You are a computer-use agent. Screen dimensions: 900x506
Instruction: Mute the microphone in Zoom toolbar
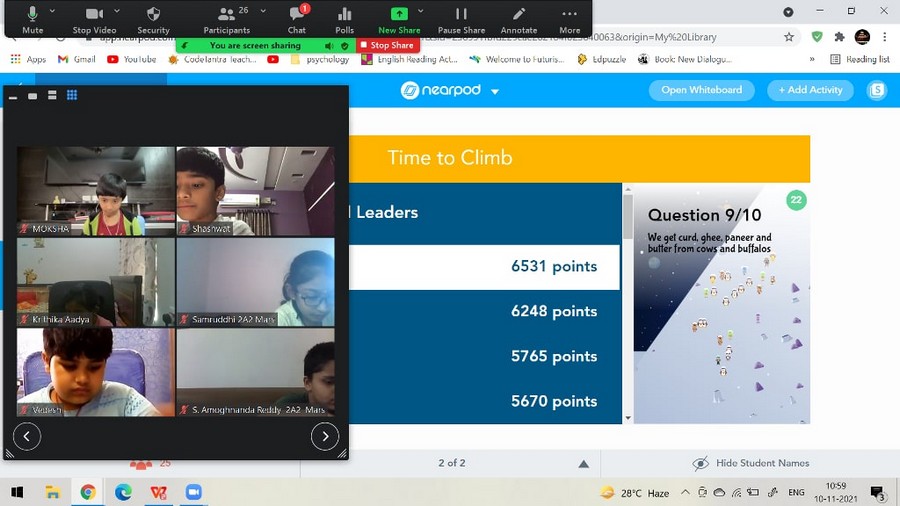32,14
